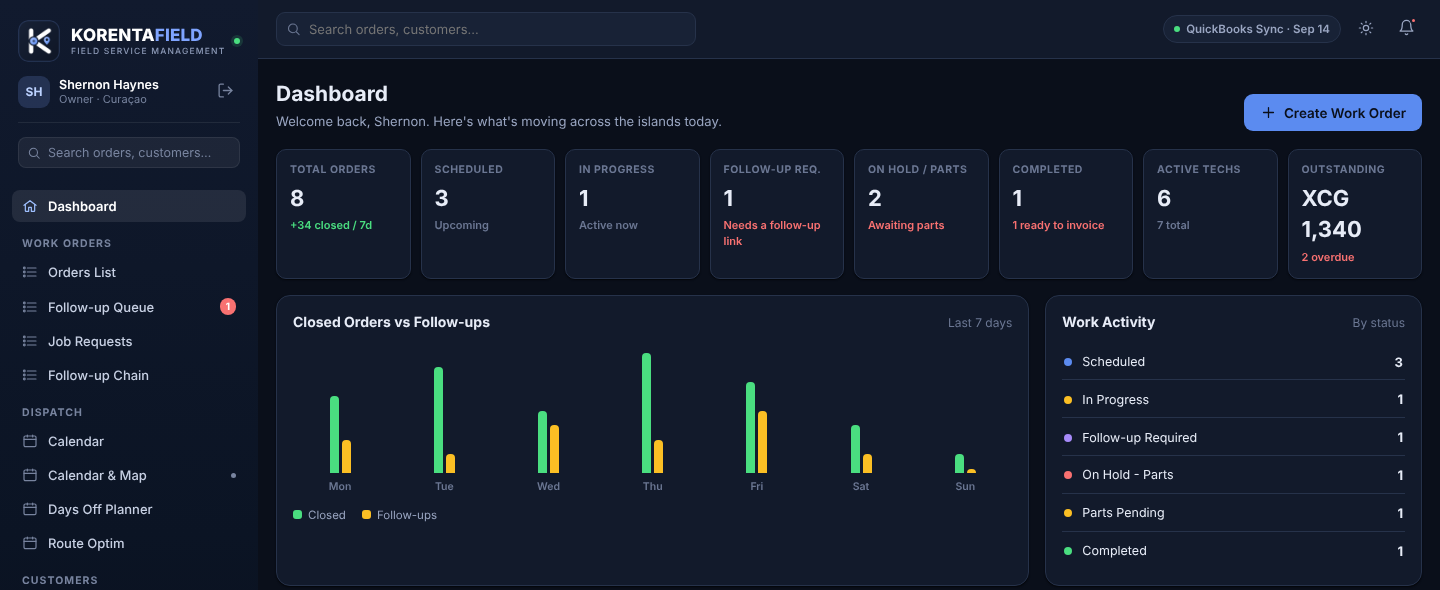Open the Active Techs stat card
The width and height of the screenshot is (1440, 590).
[x=1210, y=214]
